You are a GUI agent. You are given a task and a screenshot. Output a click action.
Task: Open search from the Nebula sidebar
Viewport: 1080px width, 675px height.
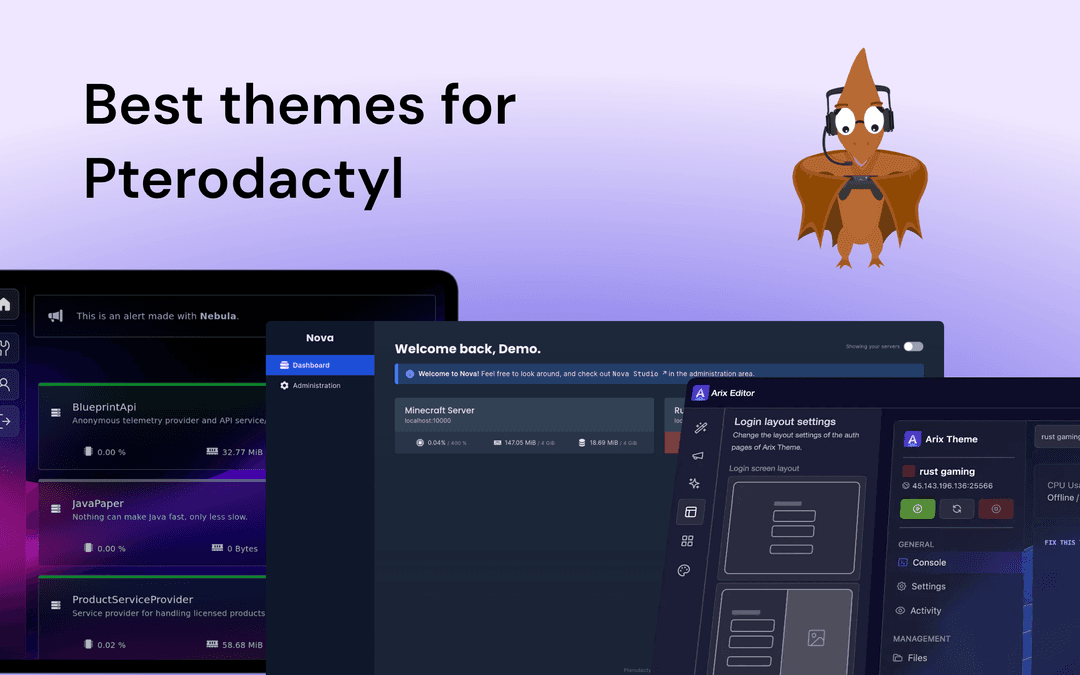pos(6,385)
